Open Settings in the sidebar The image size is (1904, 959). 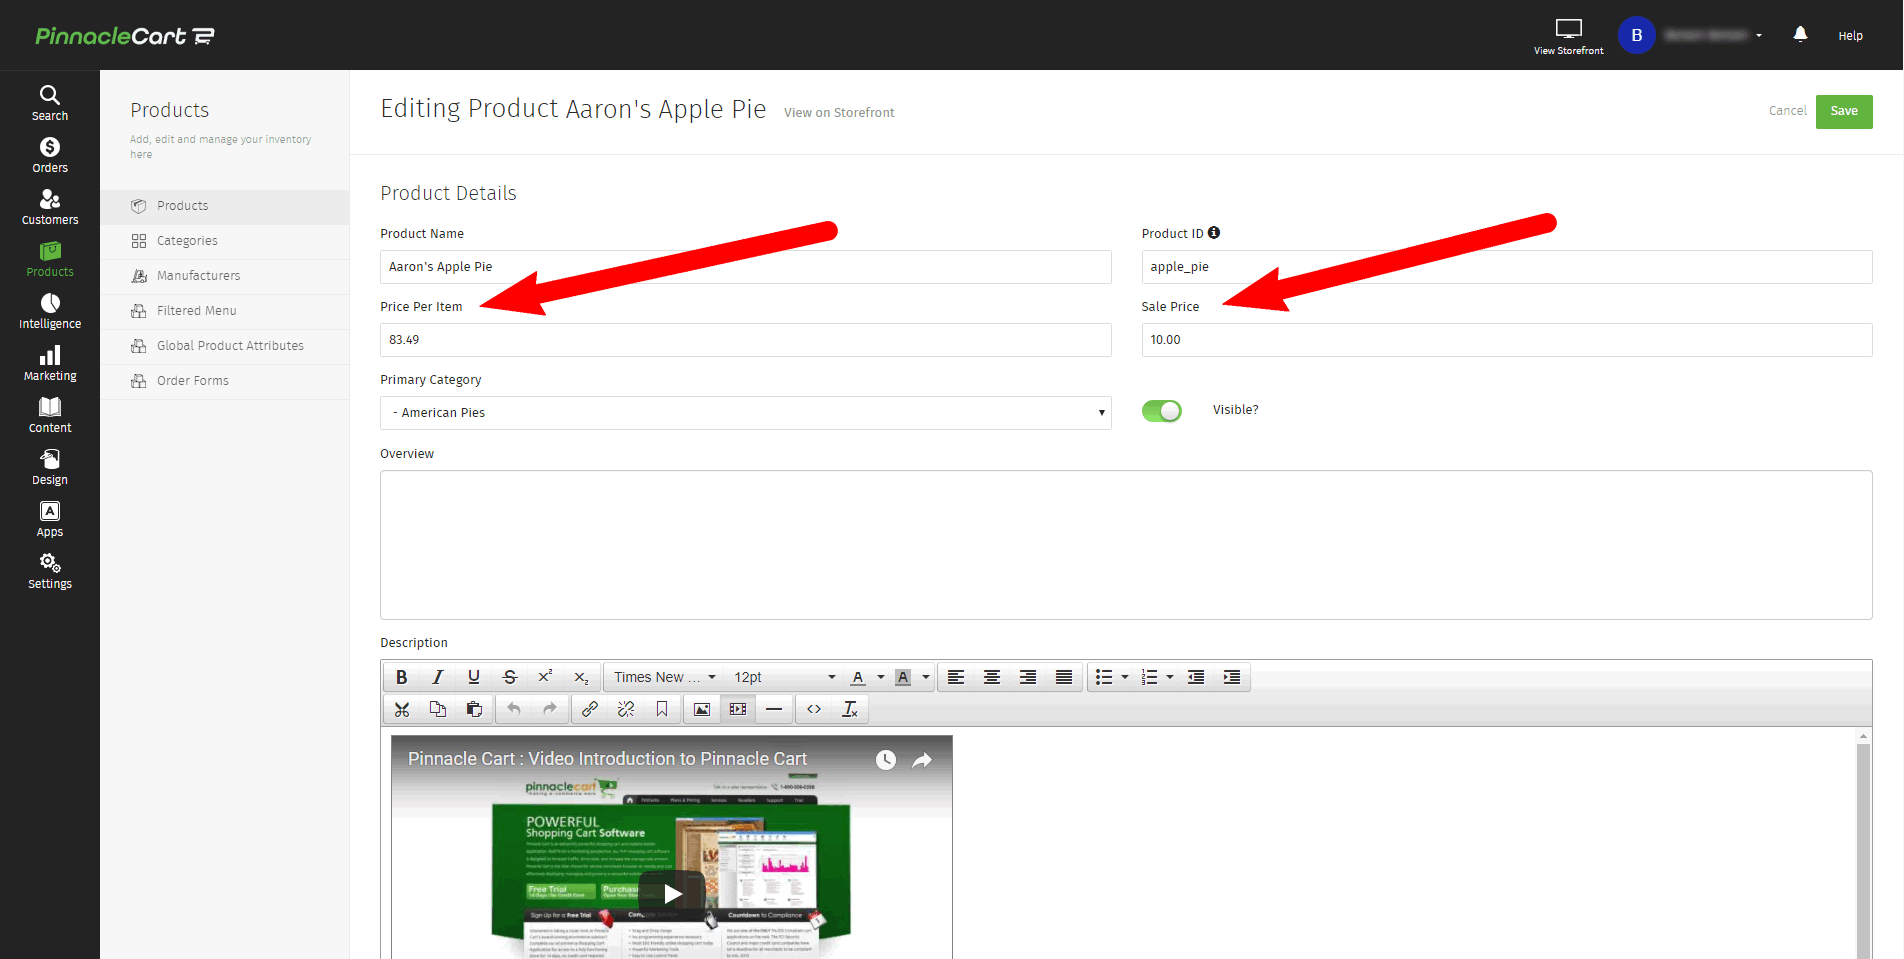49,571
